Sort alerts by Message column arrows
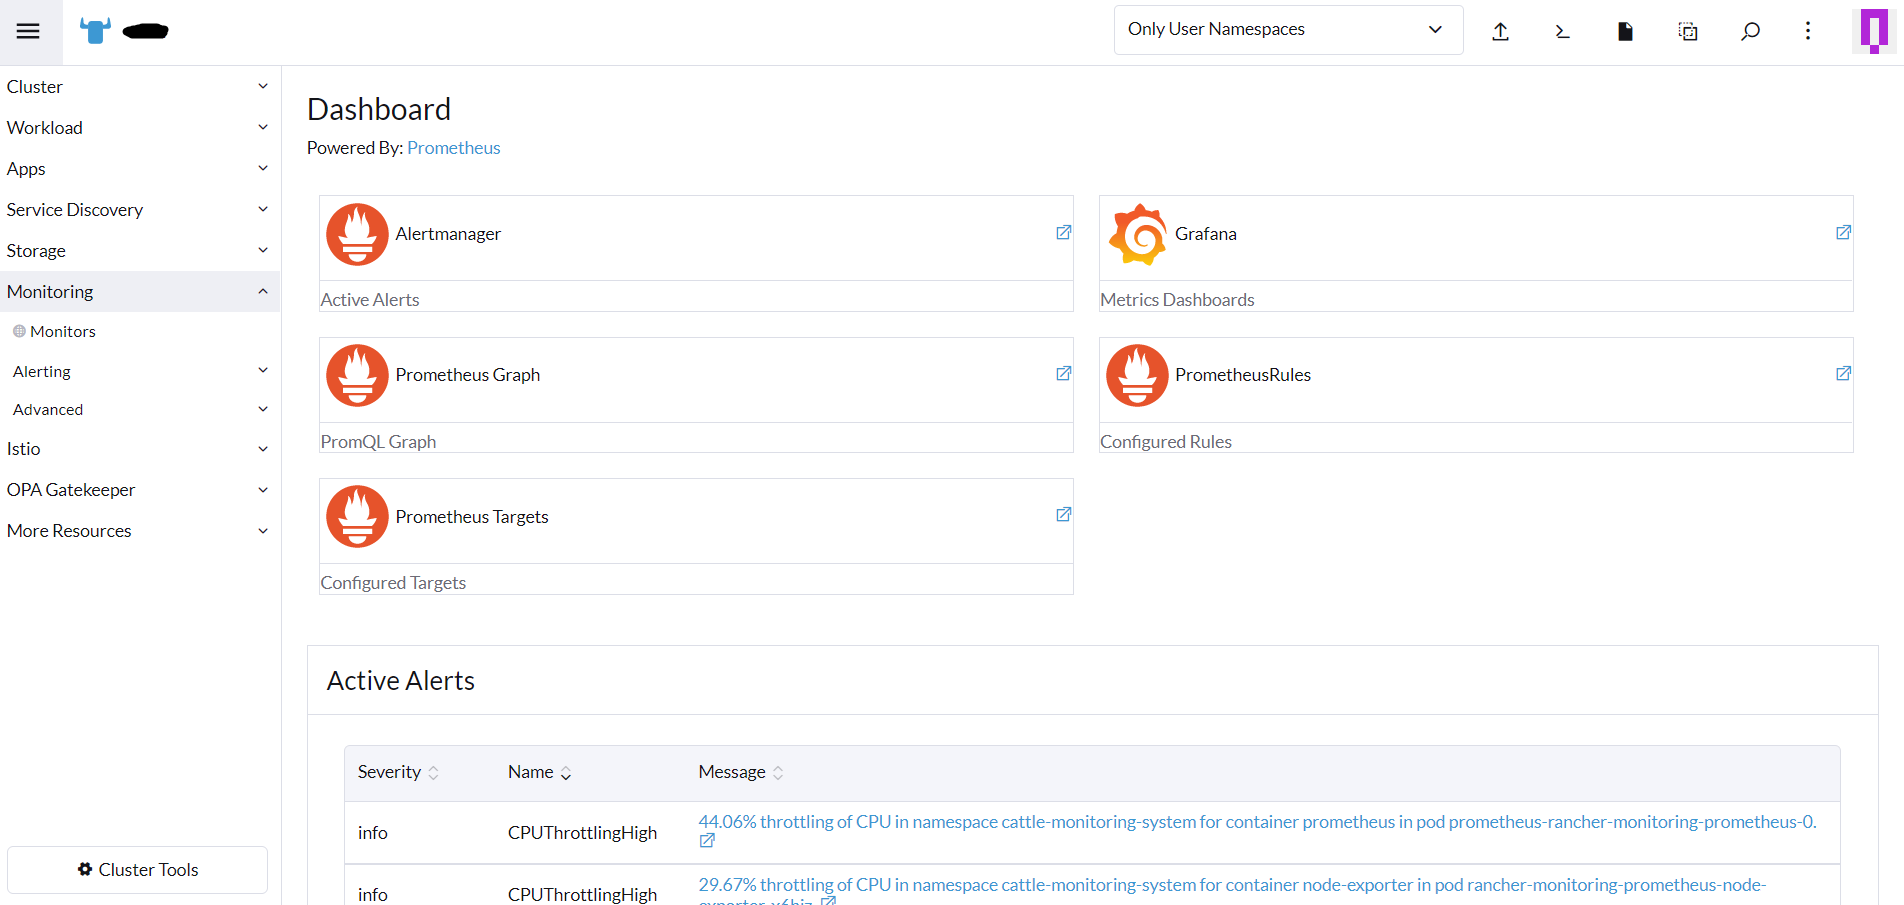 (x=778, y=773)
